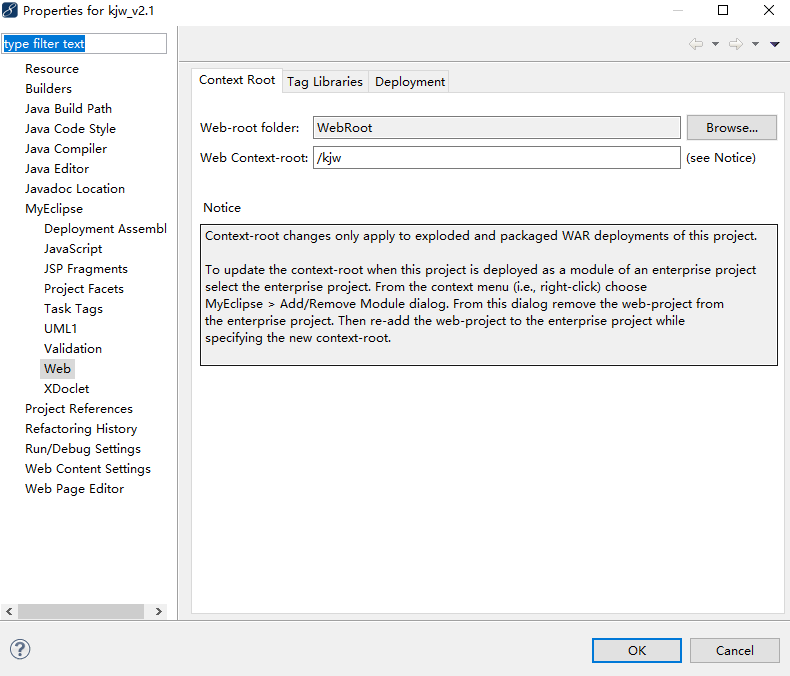Click the Cancel button

735,650
